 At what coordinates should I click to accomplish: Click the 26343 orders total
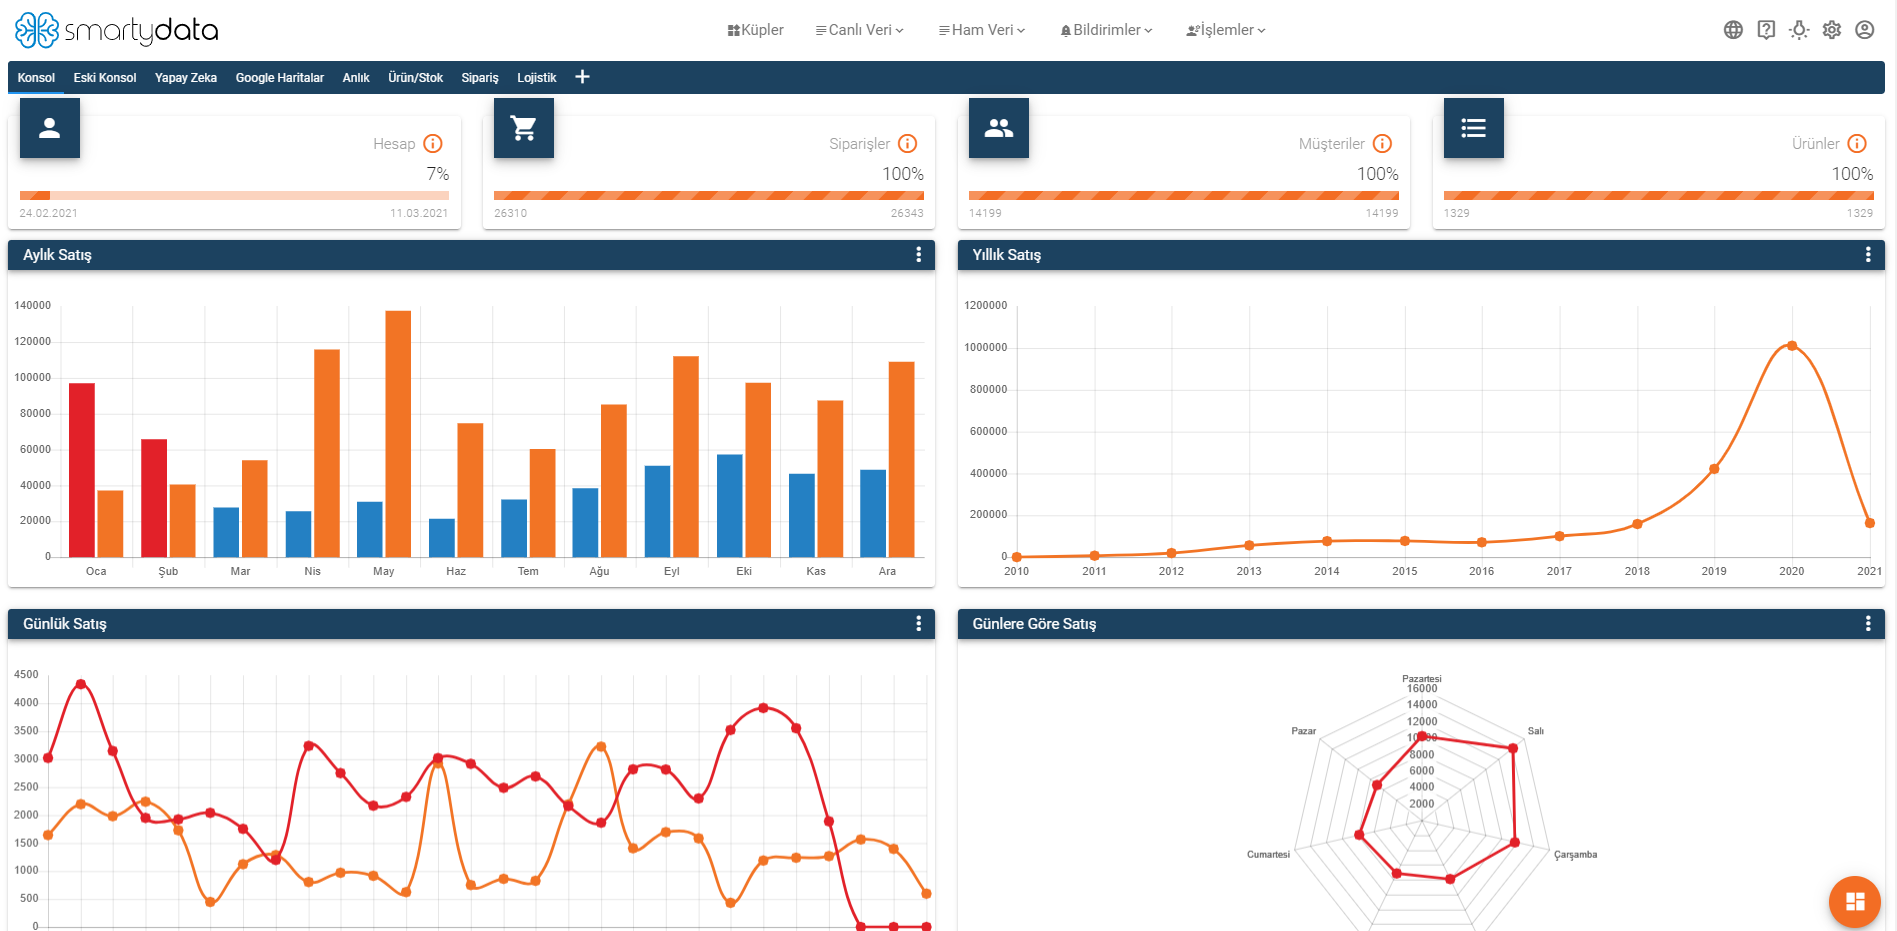907,213
